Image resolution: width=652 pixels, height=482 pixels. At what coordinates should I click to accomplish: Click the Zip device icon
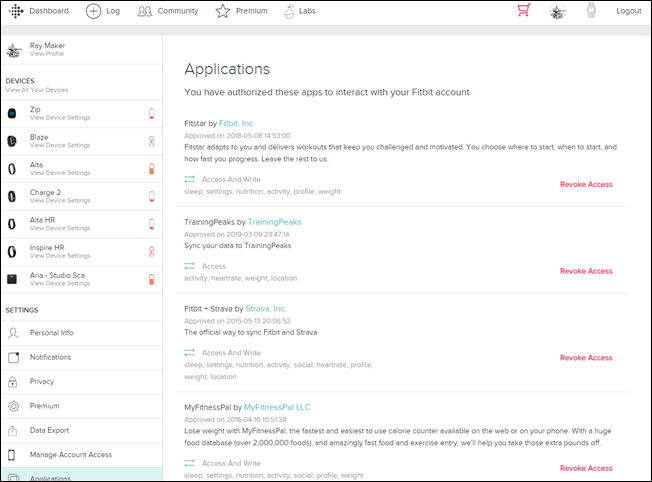click(x=12, y=113)
